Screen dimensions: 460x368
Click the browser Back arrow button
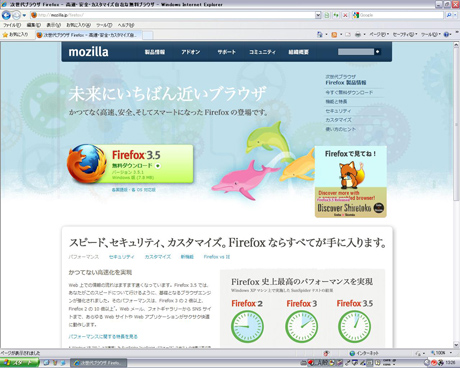tap(6, 15)
